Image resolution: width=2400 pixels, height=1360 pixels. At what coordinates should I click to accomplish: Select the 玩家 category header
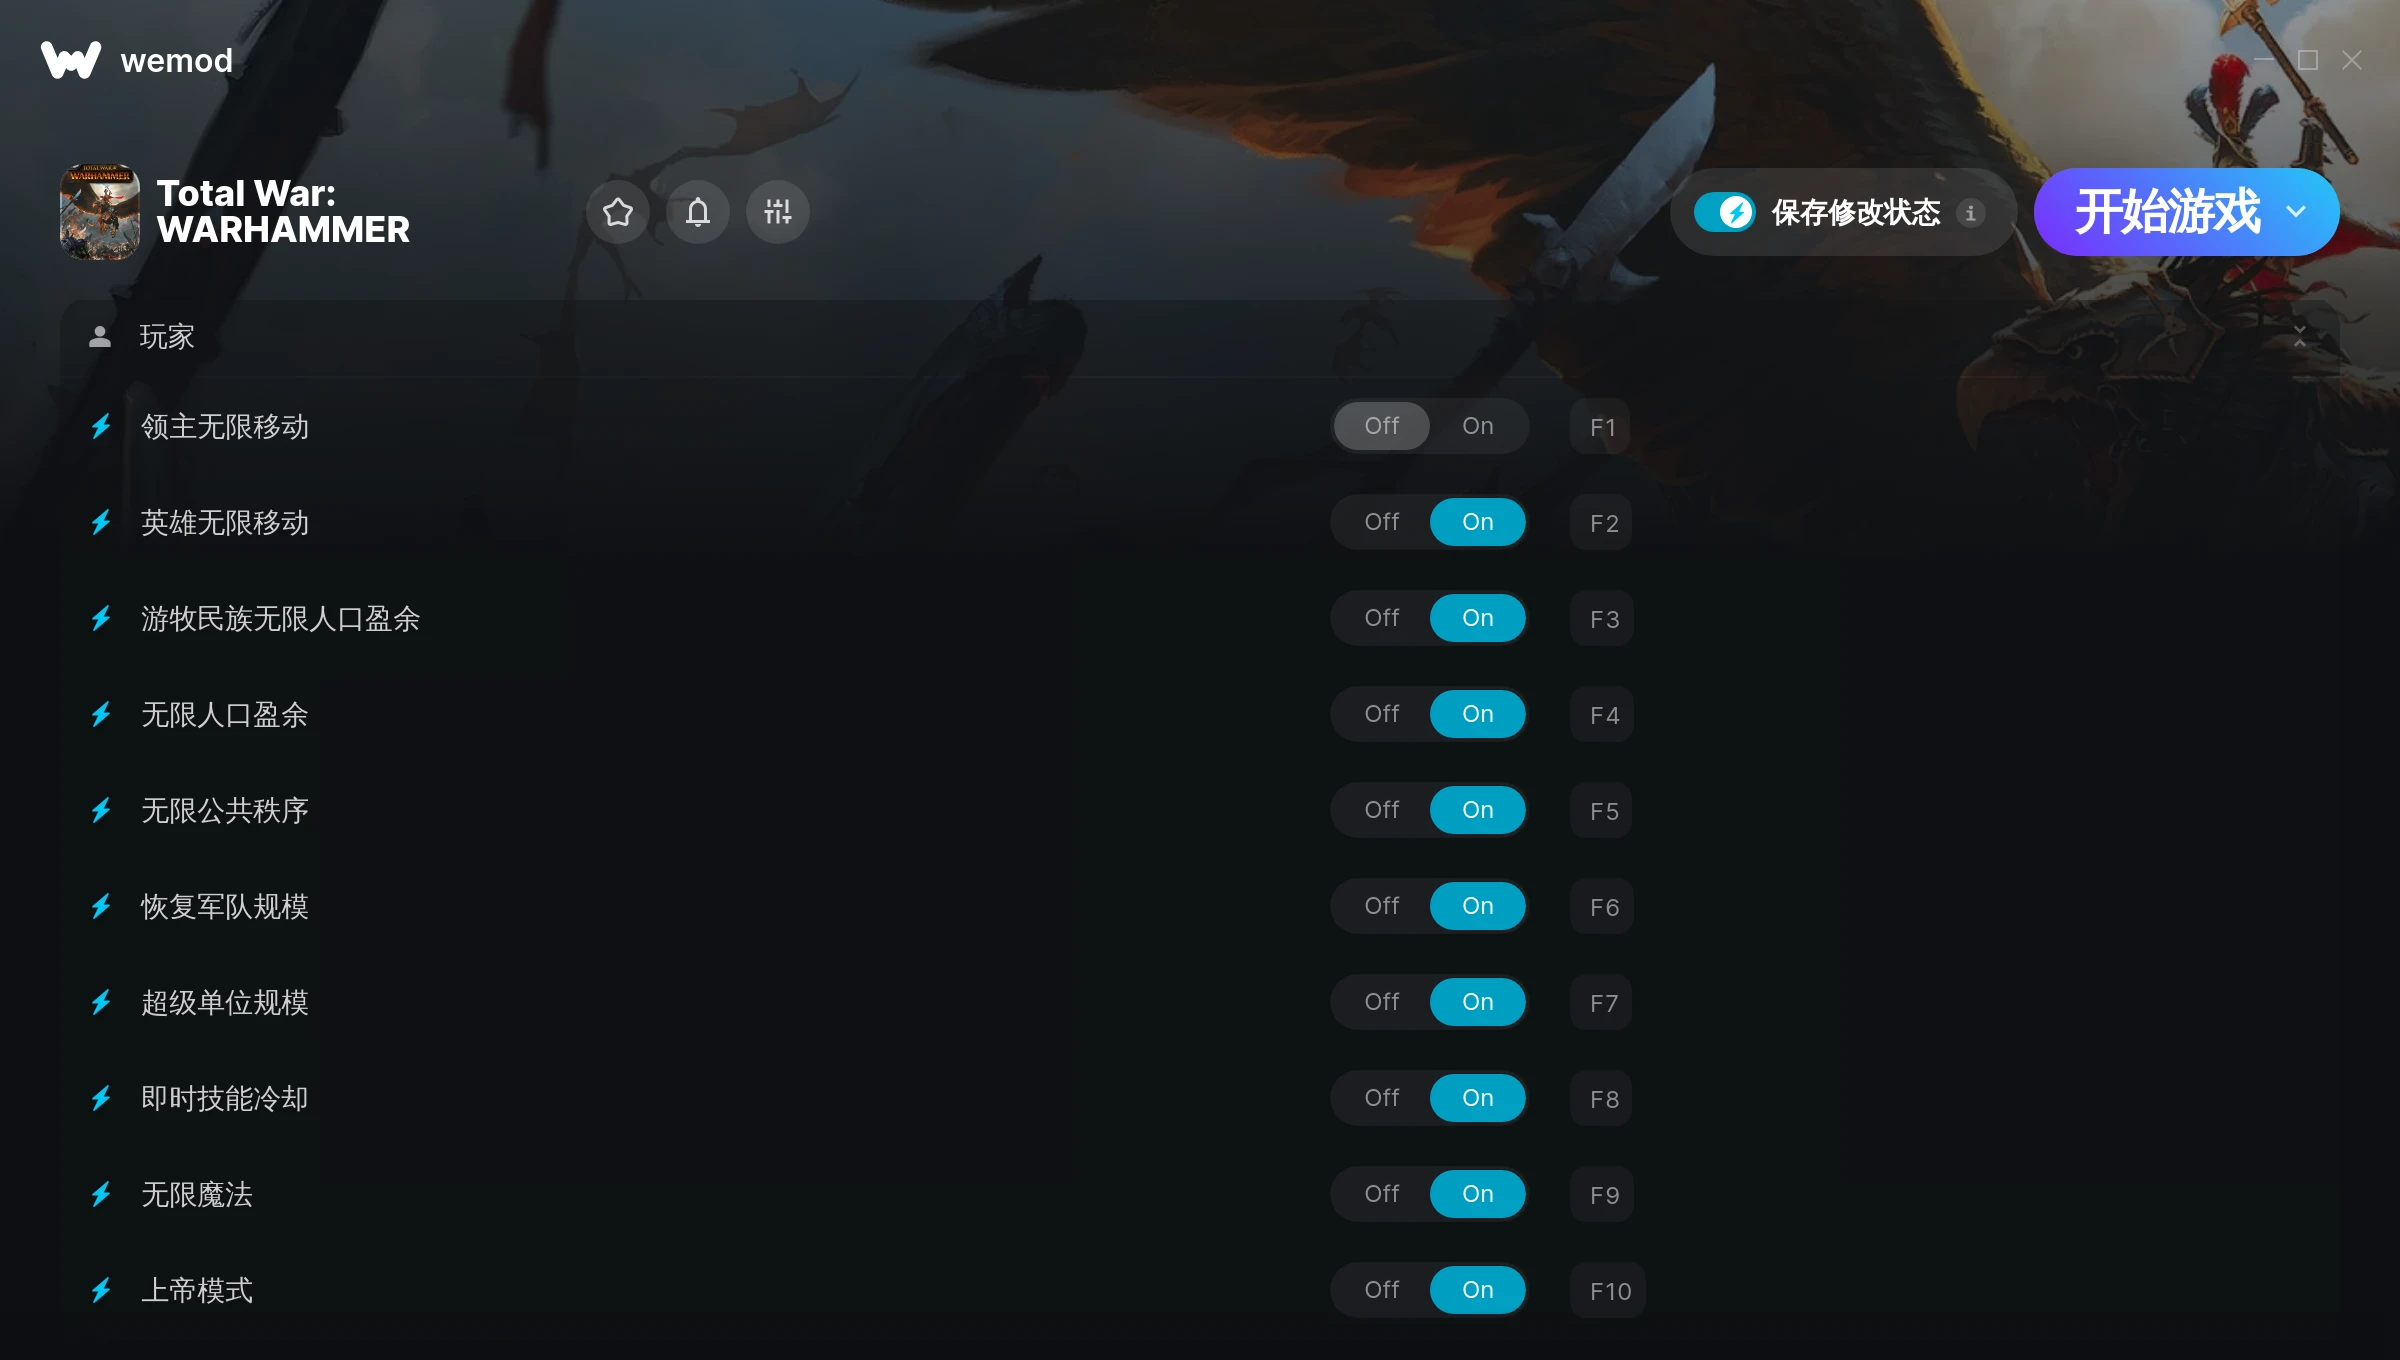(x=1200, y=337)
